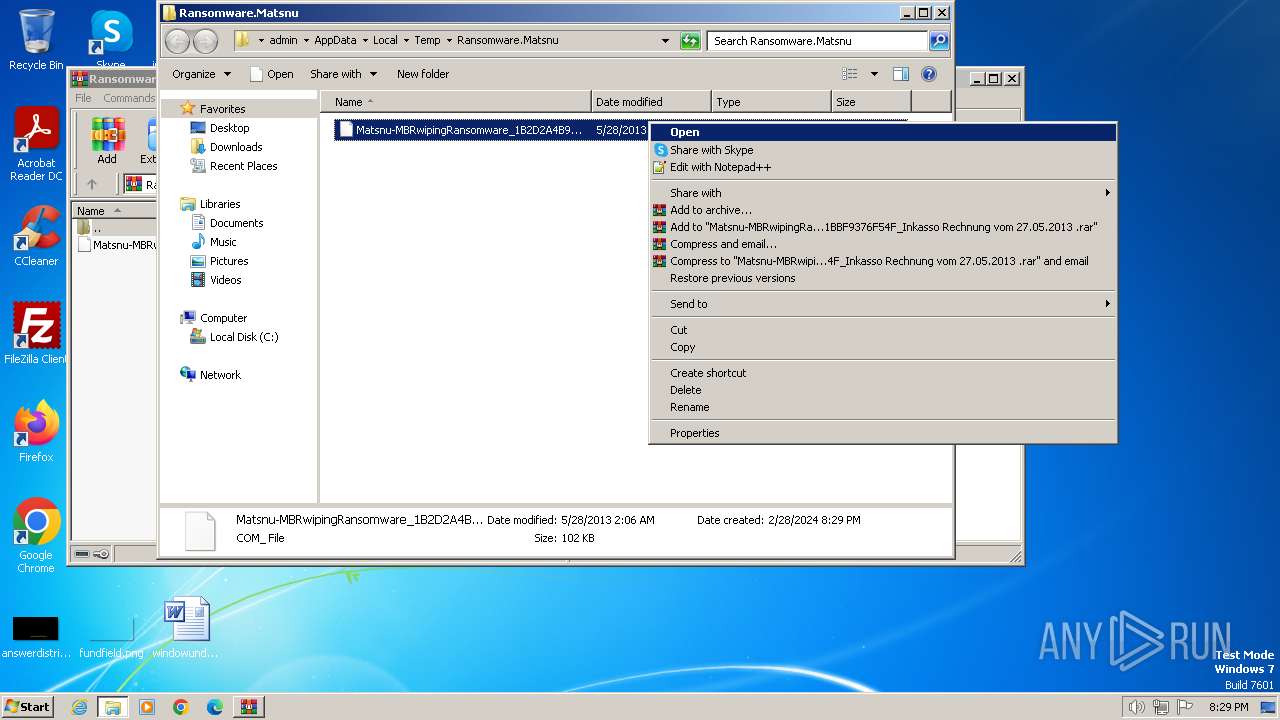Choose Rename from context menu
The width and height of the screenshot is (1280, 720).
pos(883,407)
